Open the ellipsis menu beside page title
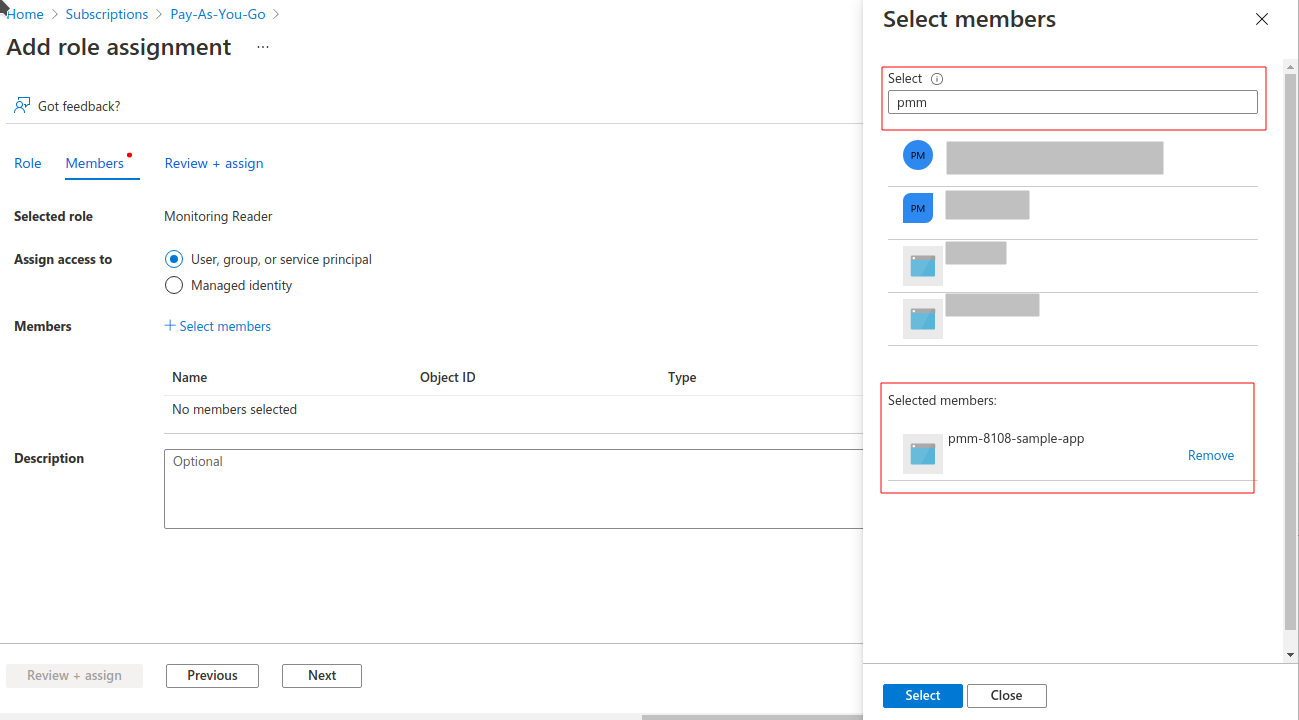The width and height of the screenshot is (1299, 720). point(263,47)
